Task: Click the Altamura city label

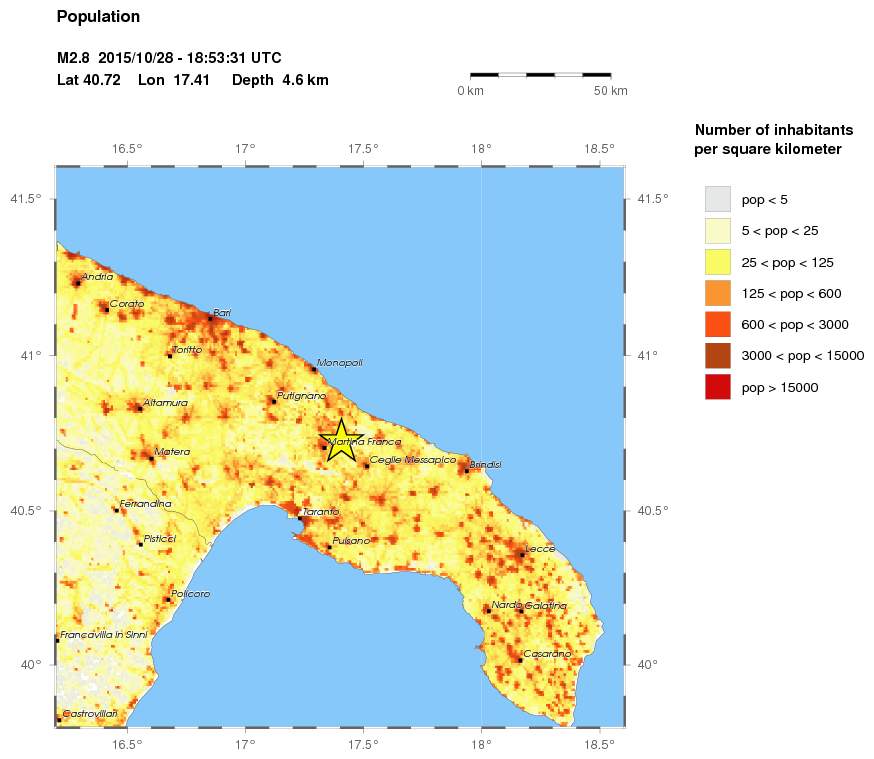Action: tap(166, 402)
